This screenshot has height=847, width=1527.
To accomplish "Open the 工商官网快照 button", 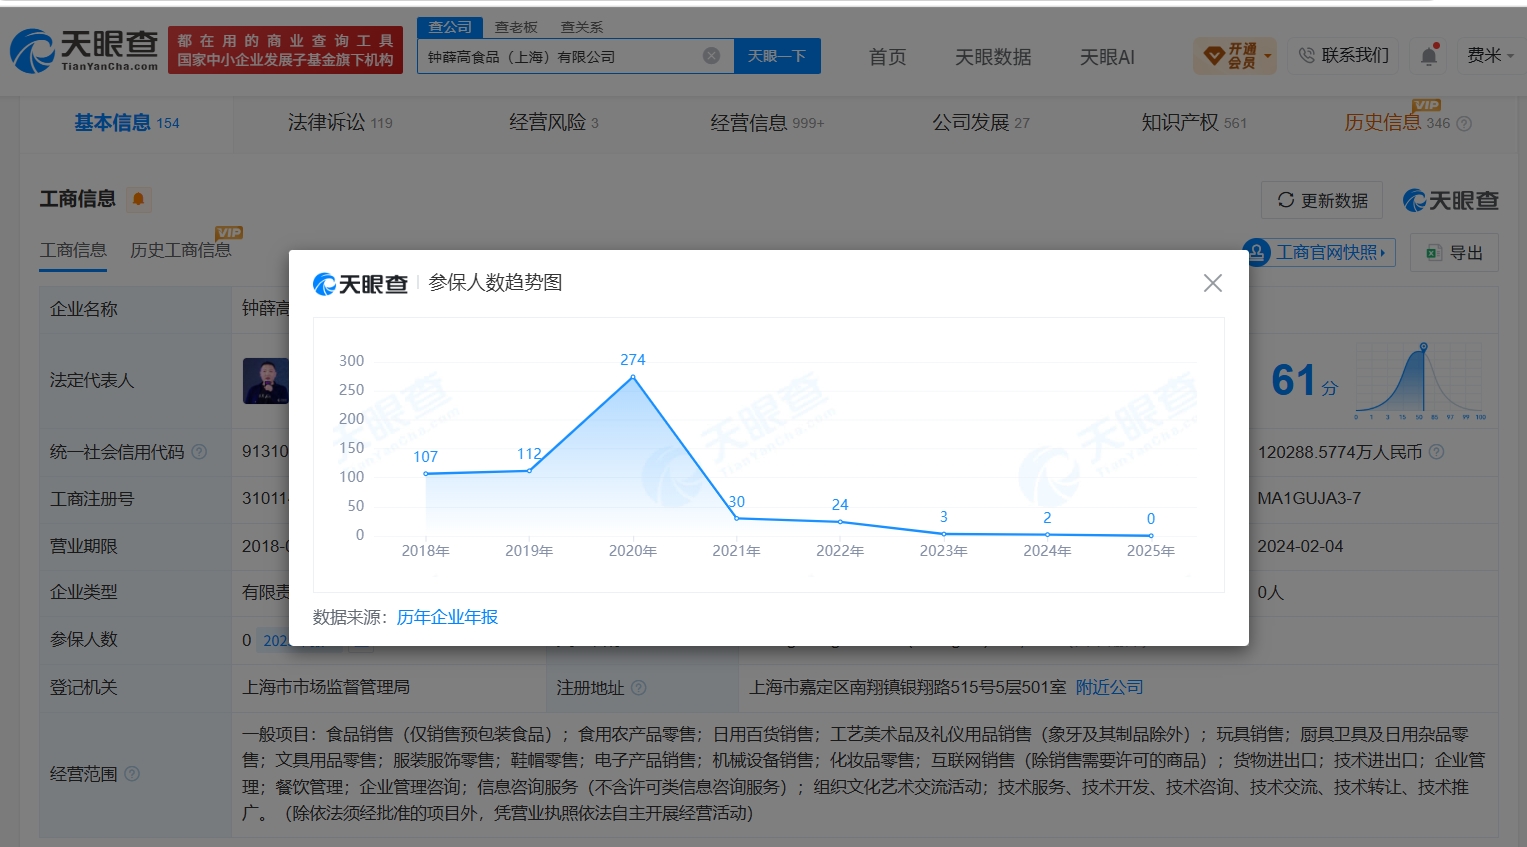I will [x=1318, y=252].
